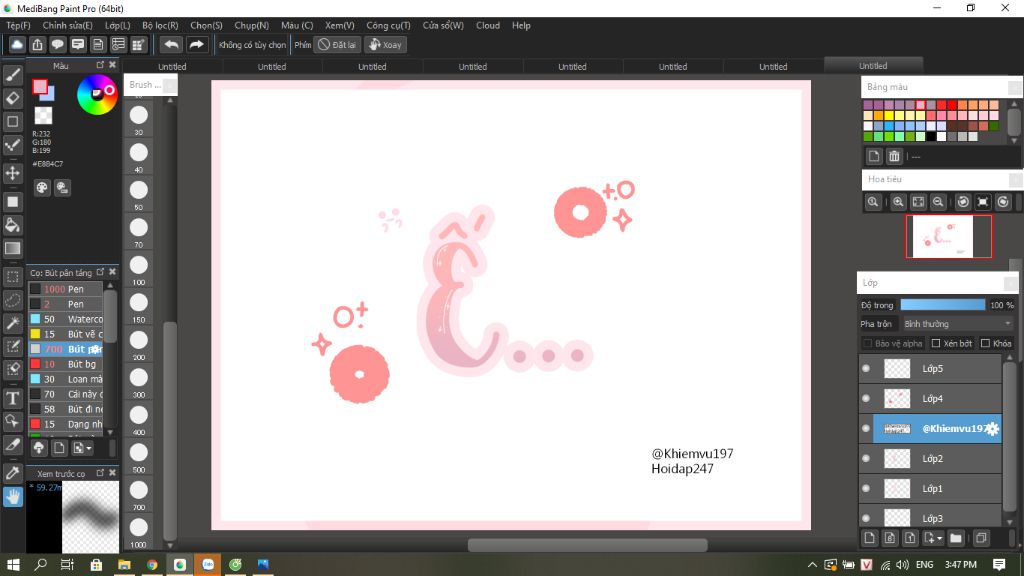This screenshot has width=1024, height=576.
Task: Expand the new-layer dropdown arrow in layer panel
Action: point(940,538)
